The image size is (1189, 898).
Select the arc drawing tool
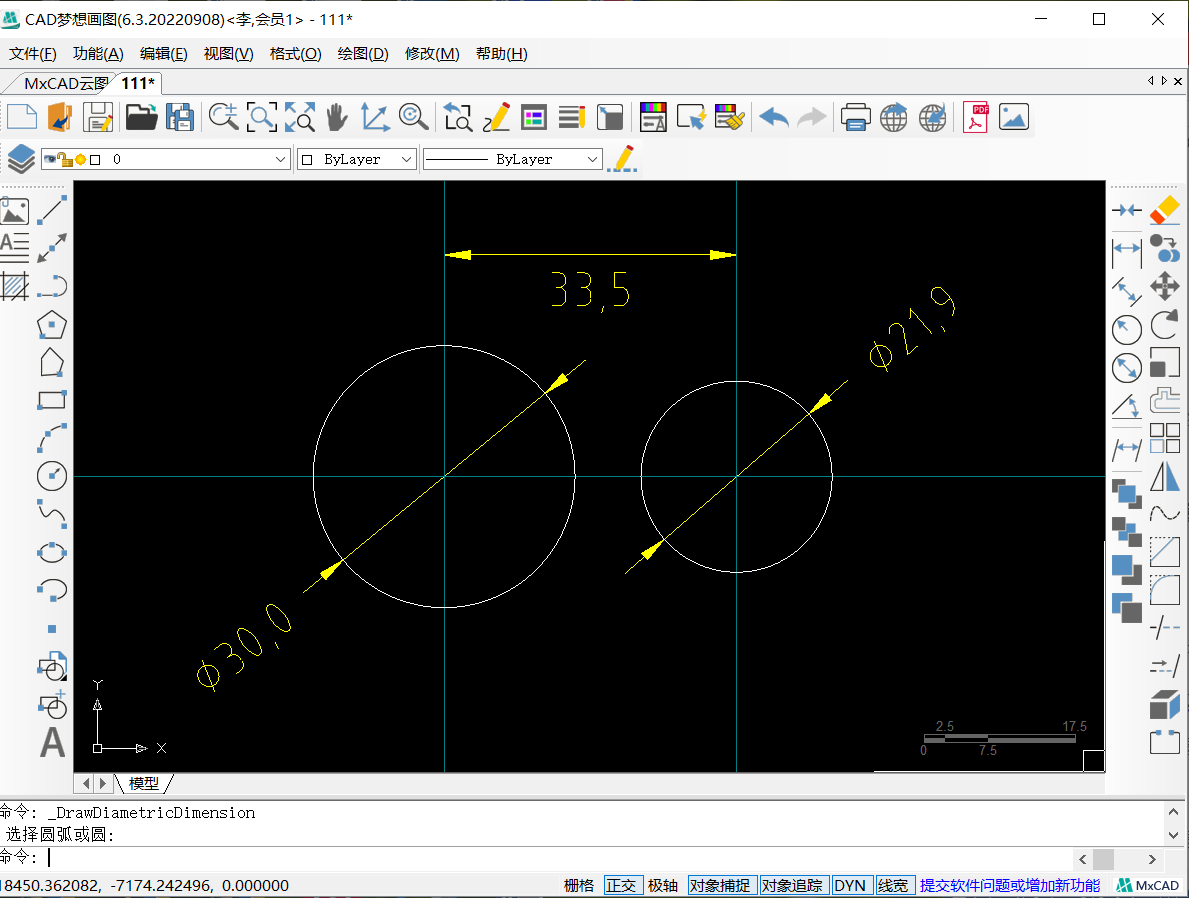52,438
